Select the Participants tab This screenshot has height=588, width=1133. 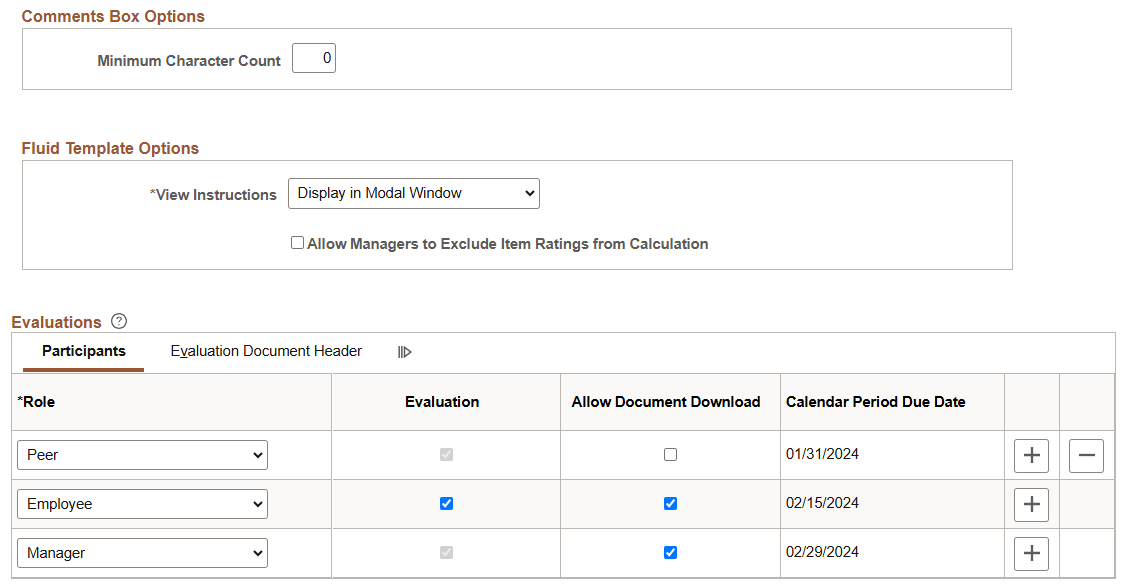tap(84, 351)
